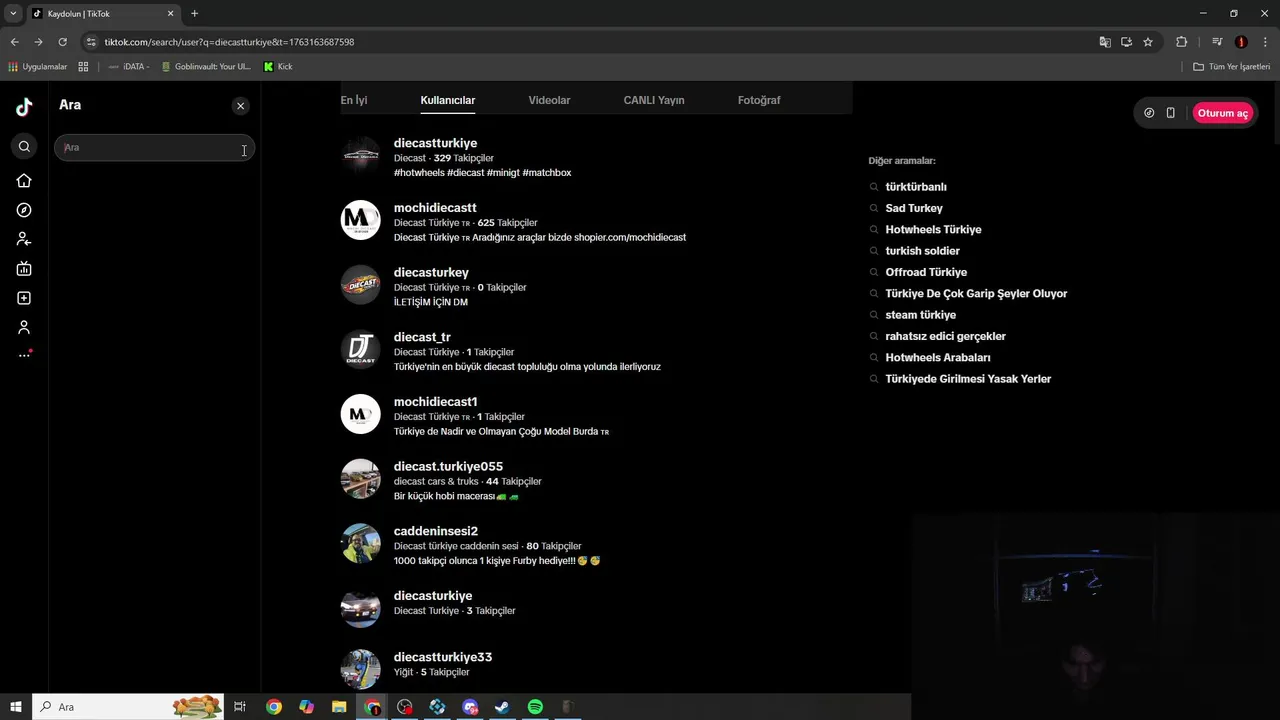Select Offroad Türkiye suggested search
This screenshot has width=1280, height=720.
coord(926,272)
